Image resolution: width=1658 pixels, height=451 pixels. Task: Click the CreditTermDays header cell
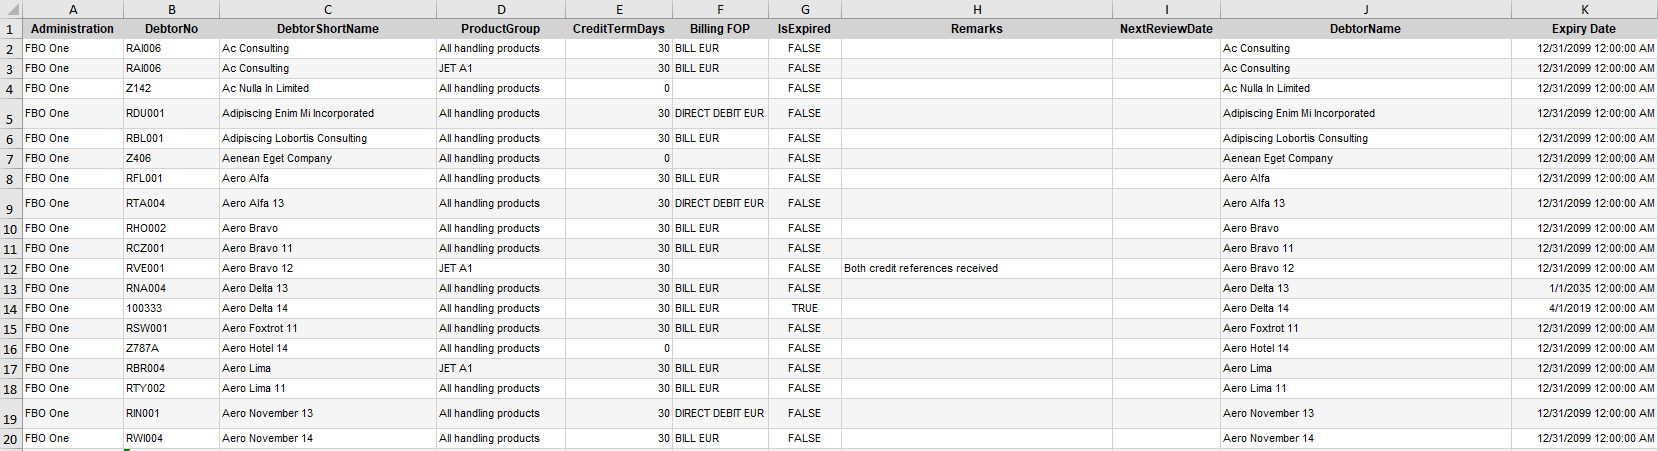point(619,29)
